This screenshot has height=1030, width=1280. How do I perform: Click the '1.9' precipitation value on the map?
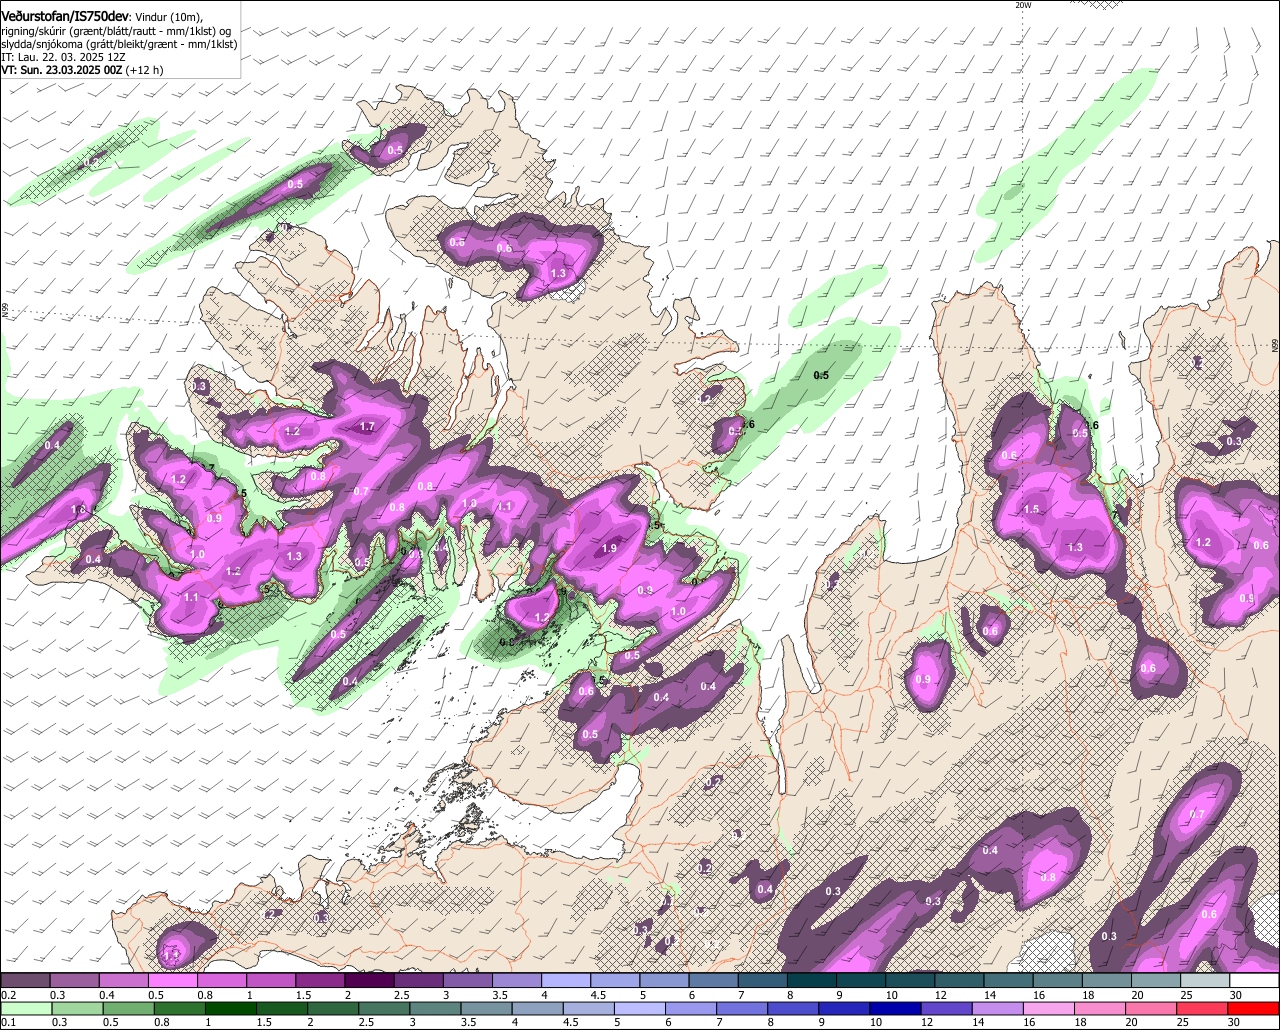[x=610, y=549]
